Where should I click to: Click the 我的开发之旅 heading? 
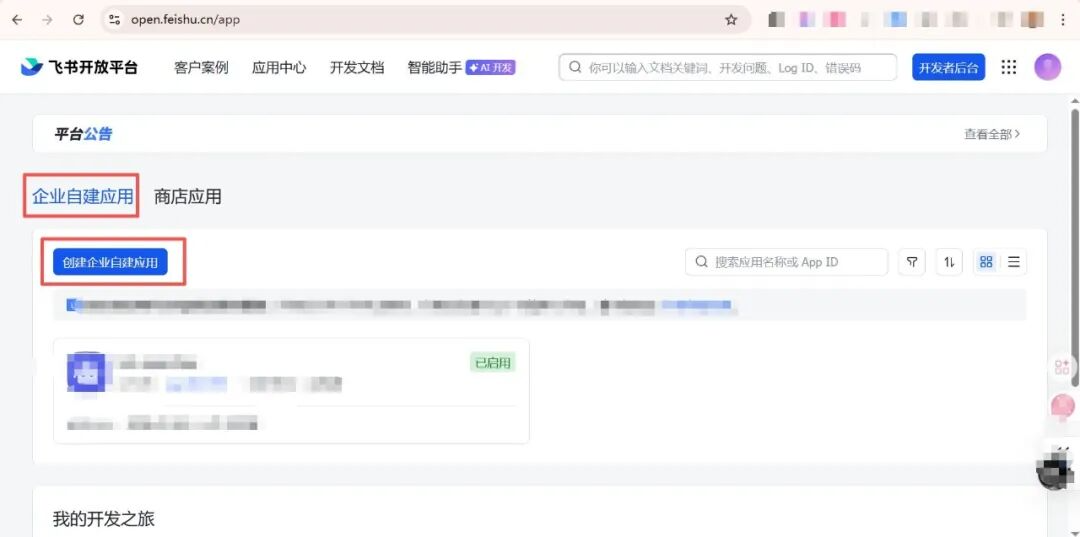click(104, 518)
